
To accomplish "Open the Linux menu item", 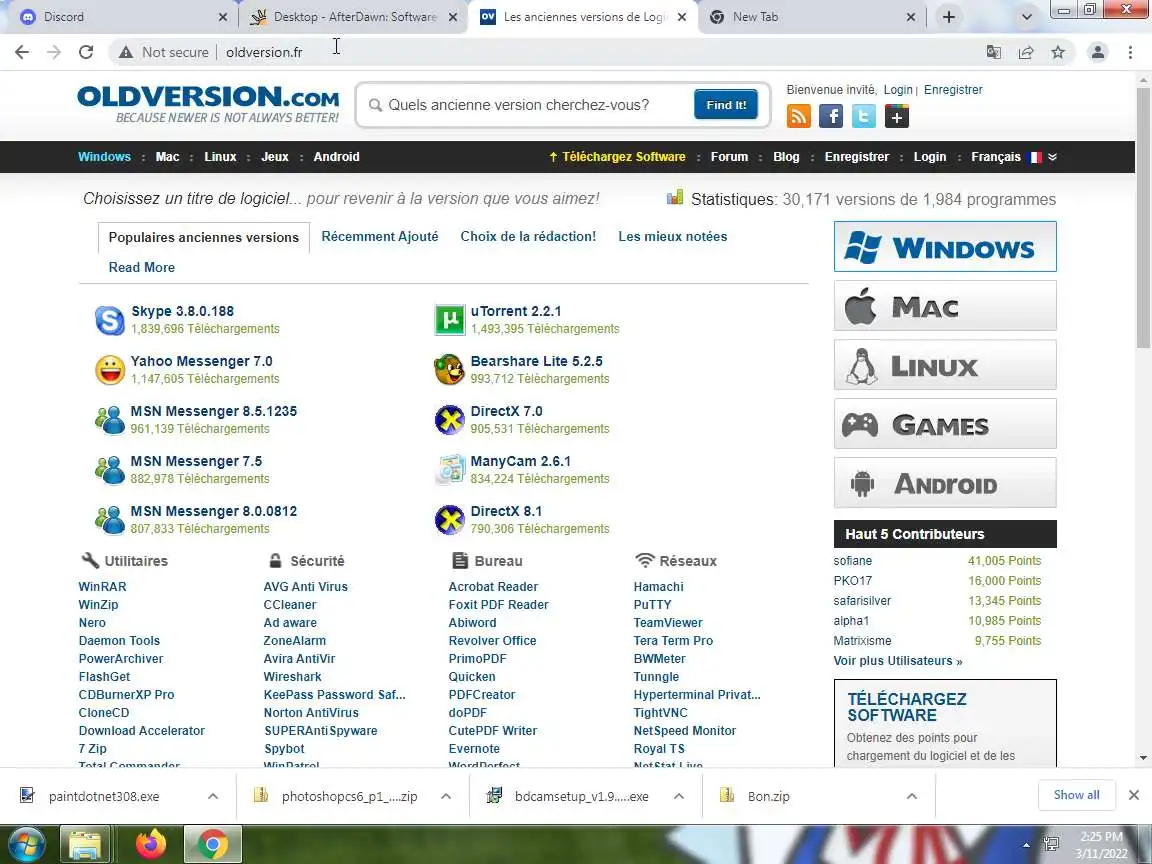I will [220, 157].
